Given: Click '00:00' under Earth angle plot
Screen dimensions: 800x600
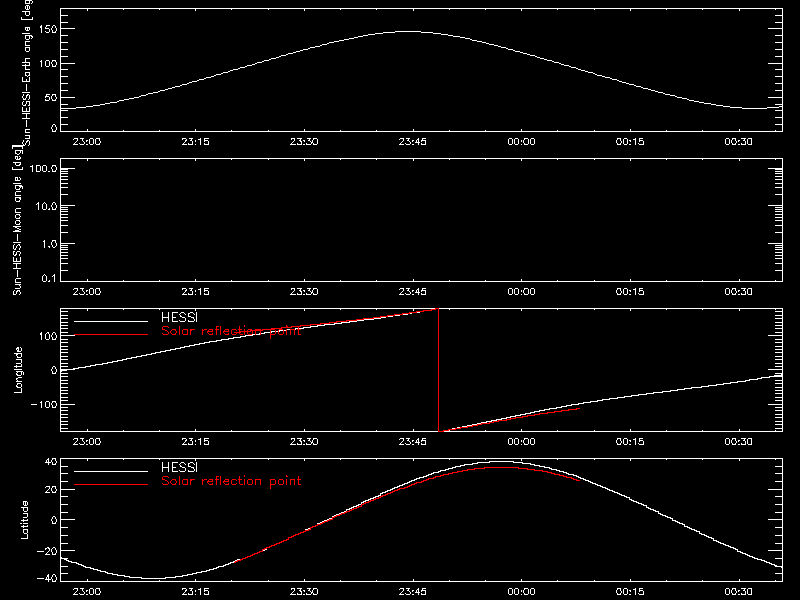Looking at the screenshot, I should coord(521,142).
